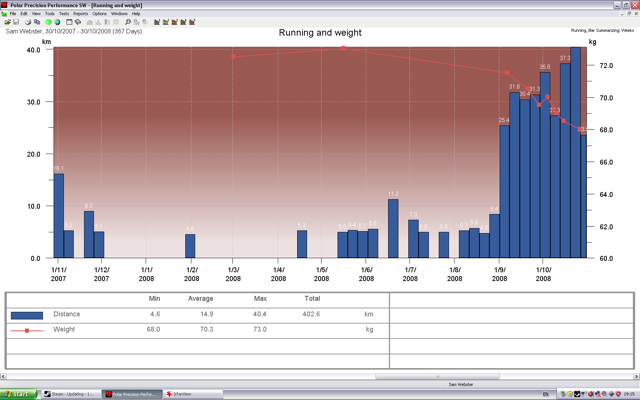The width and height of the screenshot is (640, 400).
Task: Click the bar labeled 11.3 in chart
Action: [x=393, y=228]
